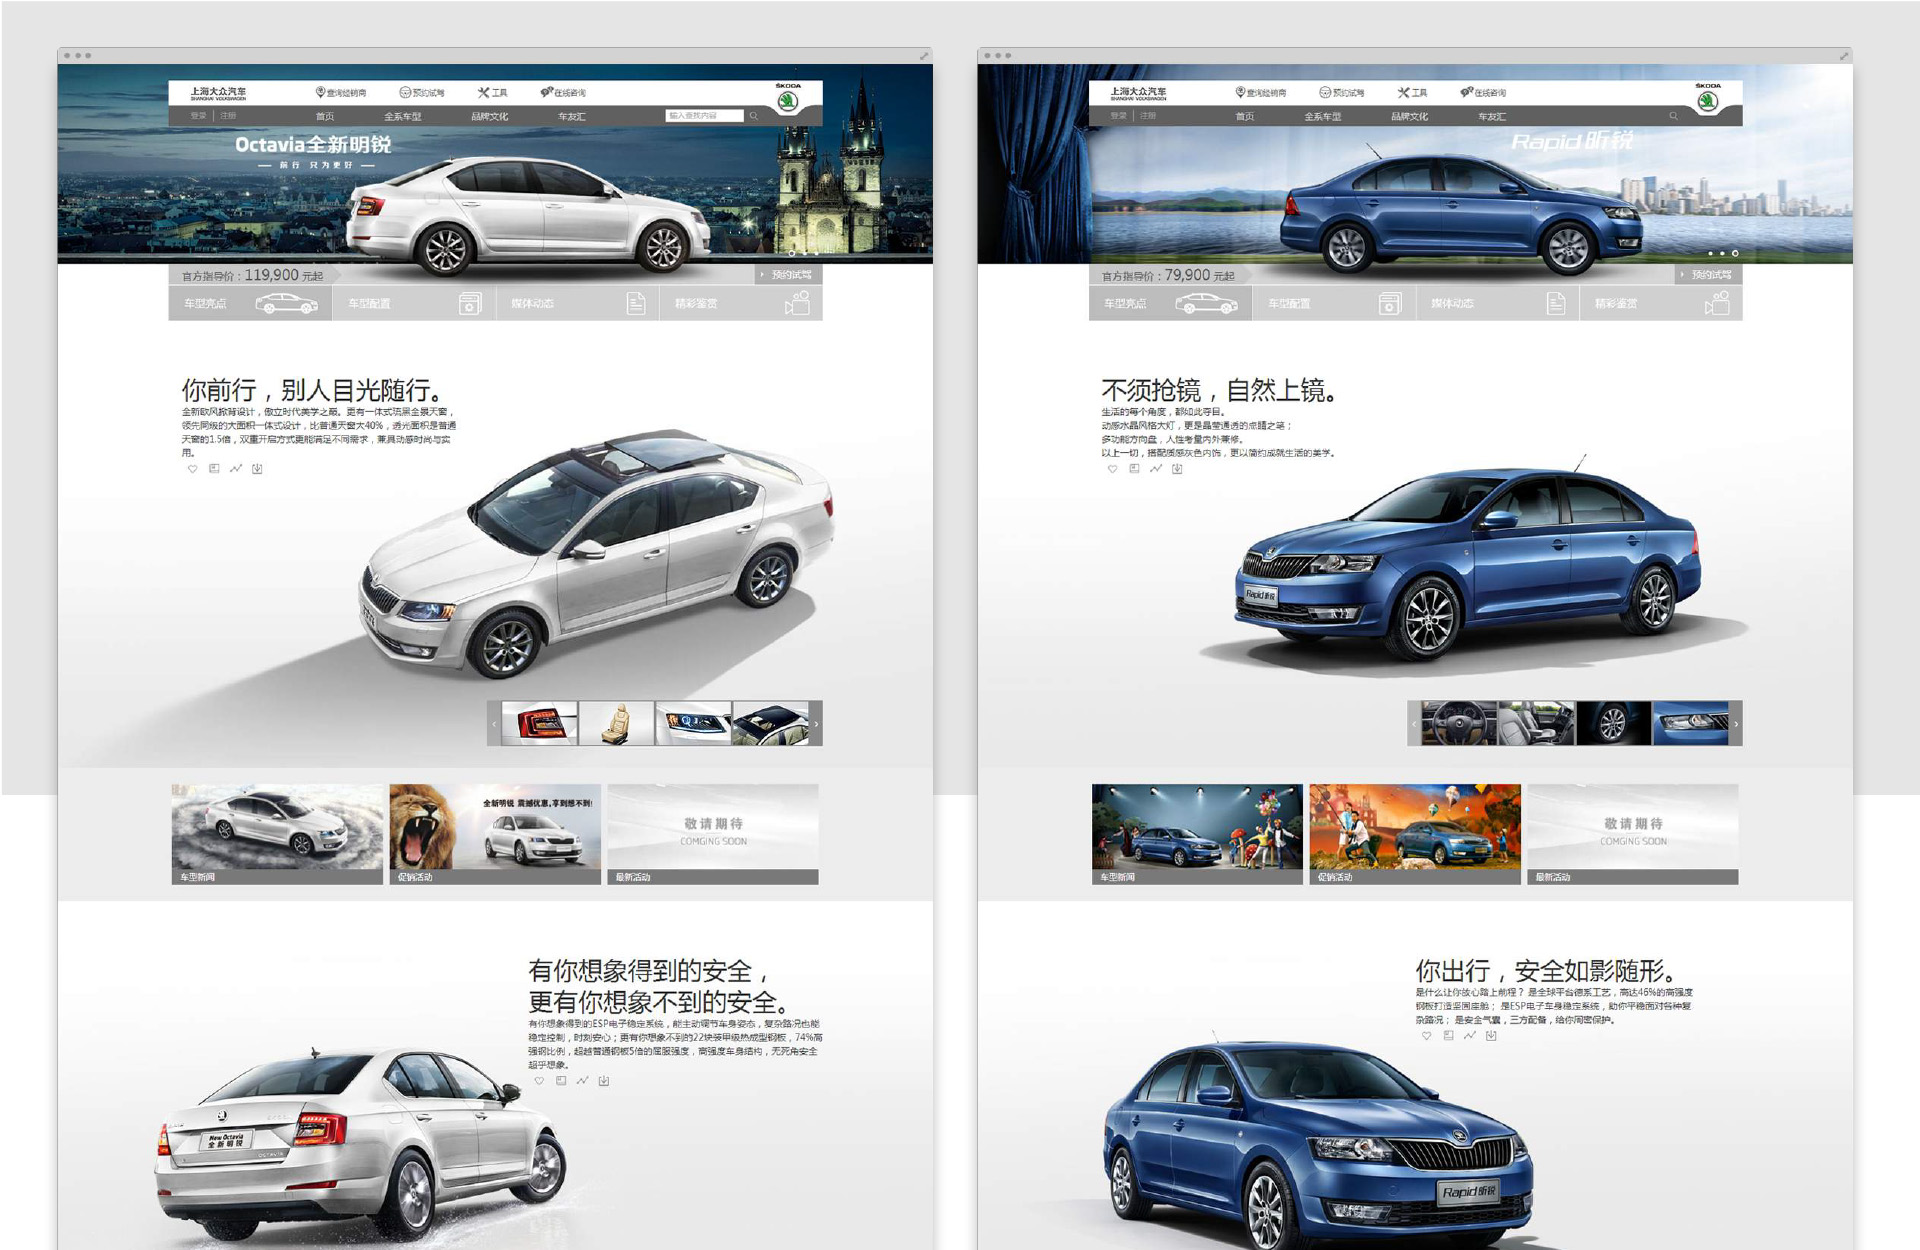This screenshot has height=1250, width=1920.
Task: Click image icon under 你前行 text
Action: 214,469
